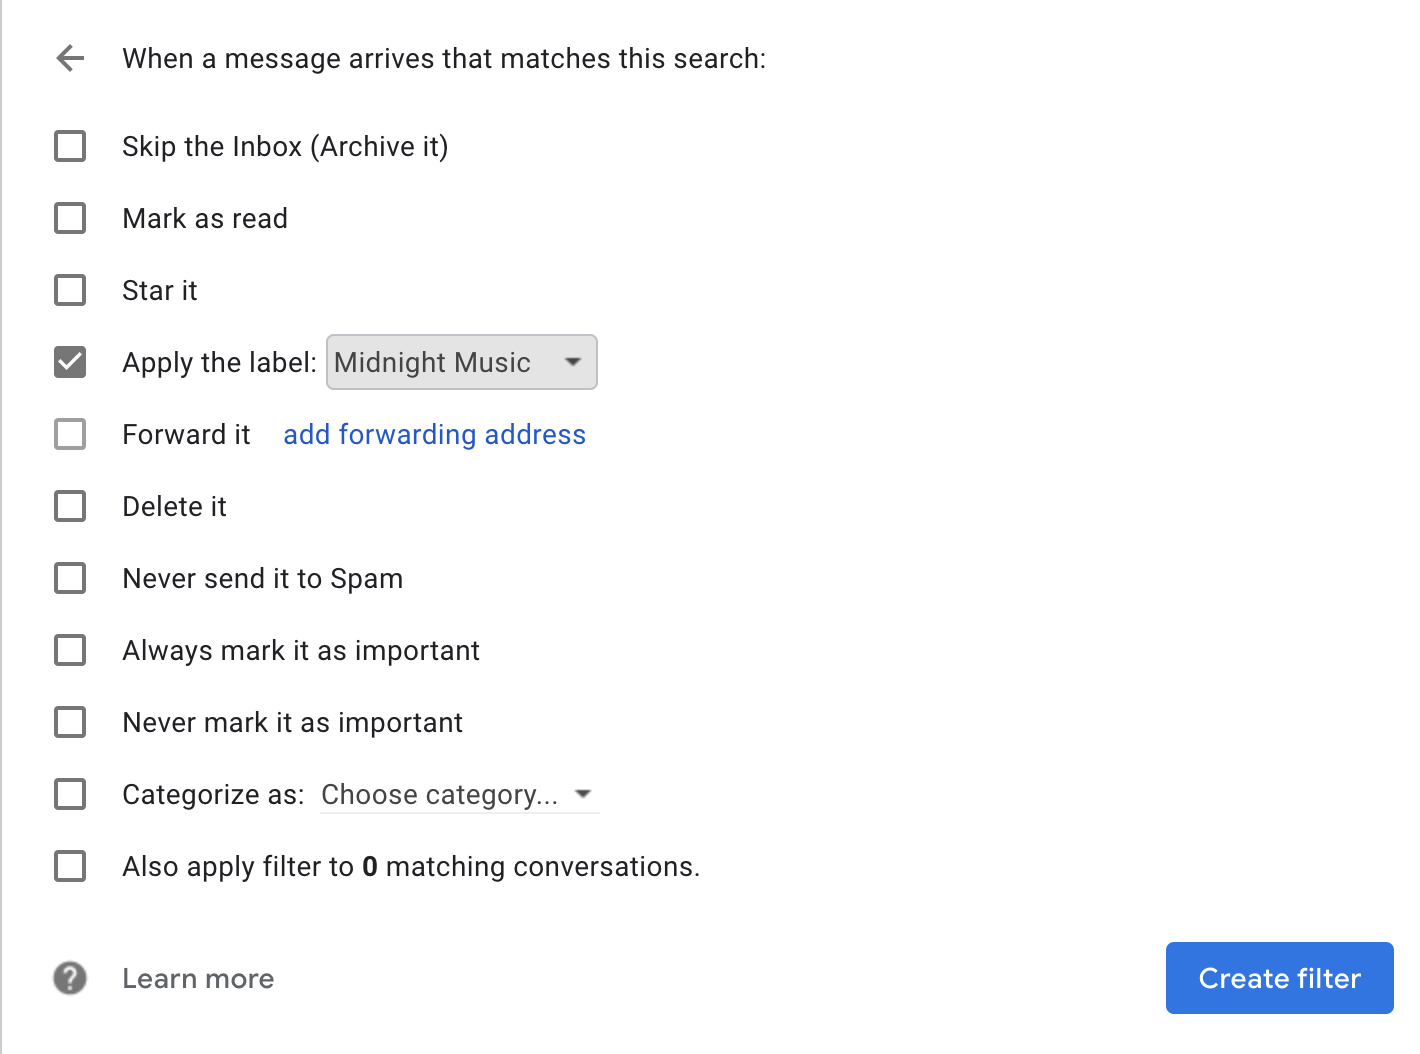This screenshot has width=1420, height=1054.
Task: Enable Never send it to Spam
Action: tap(70, 578)
